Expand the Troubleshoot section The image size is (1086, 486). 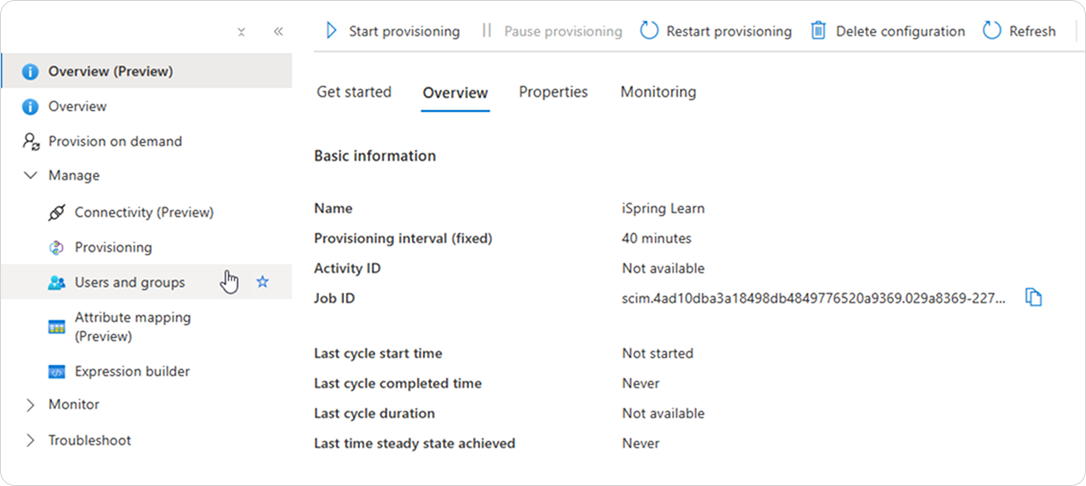(30, 440)
